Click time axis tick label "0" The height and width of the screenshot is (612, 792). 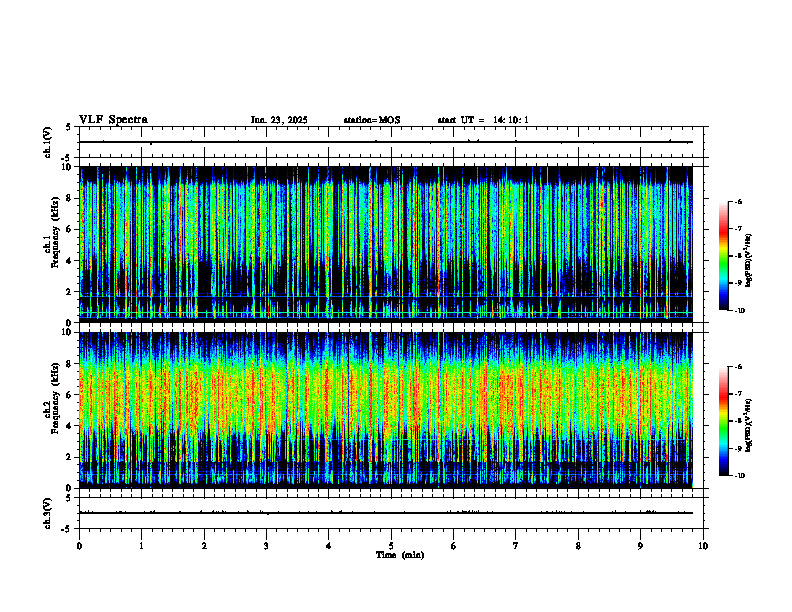(x=79, y=546)
